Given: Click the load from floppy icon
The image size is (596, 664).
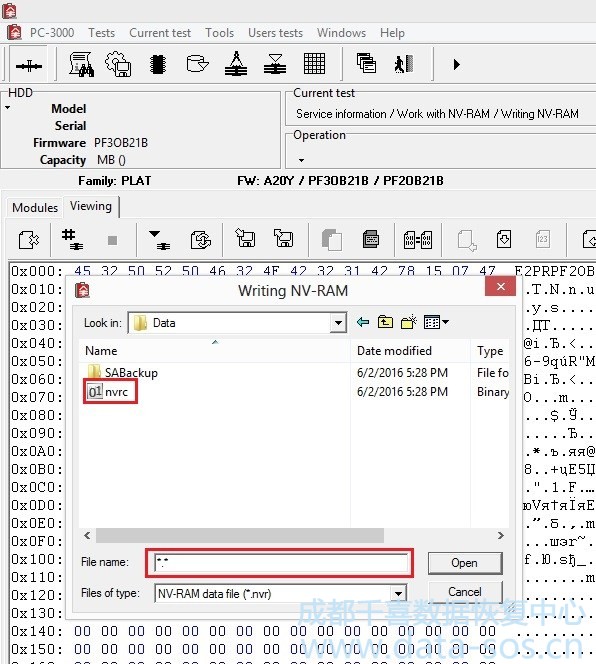Looking at the screenshot, I should (x=245, y=238).
